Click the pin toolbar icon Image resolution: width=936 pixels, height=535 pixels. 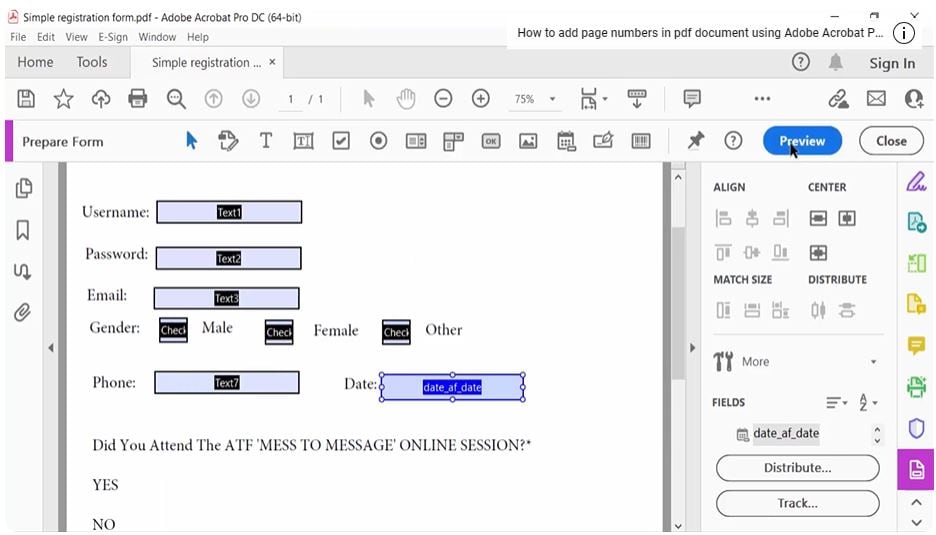[695, 141]
